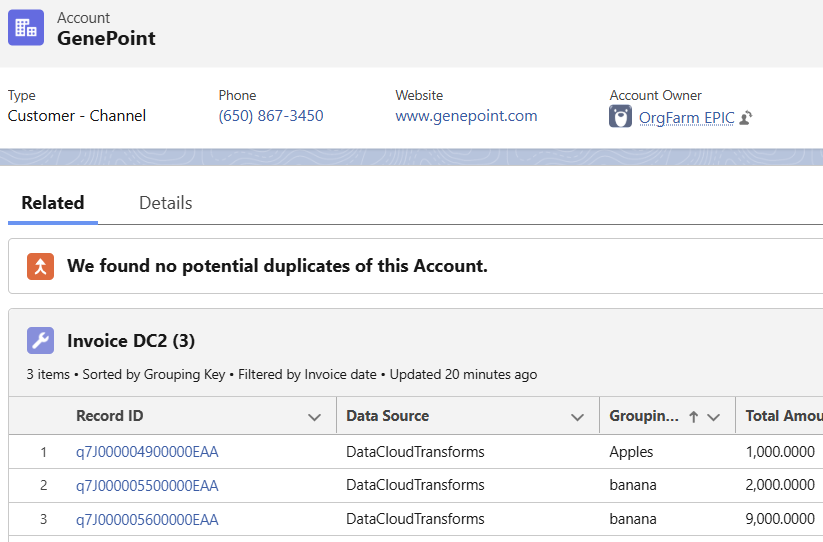The width and height of the screenshot is (823, 542).
Task: Switch to the Related tab
Action: coord(52,203)
